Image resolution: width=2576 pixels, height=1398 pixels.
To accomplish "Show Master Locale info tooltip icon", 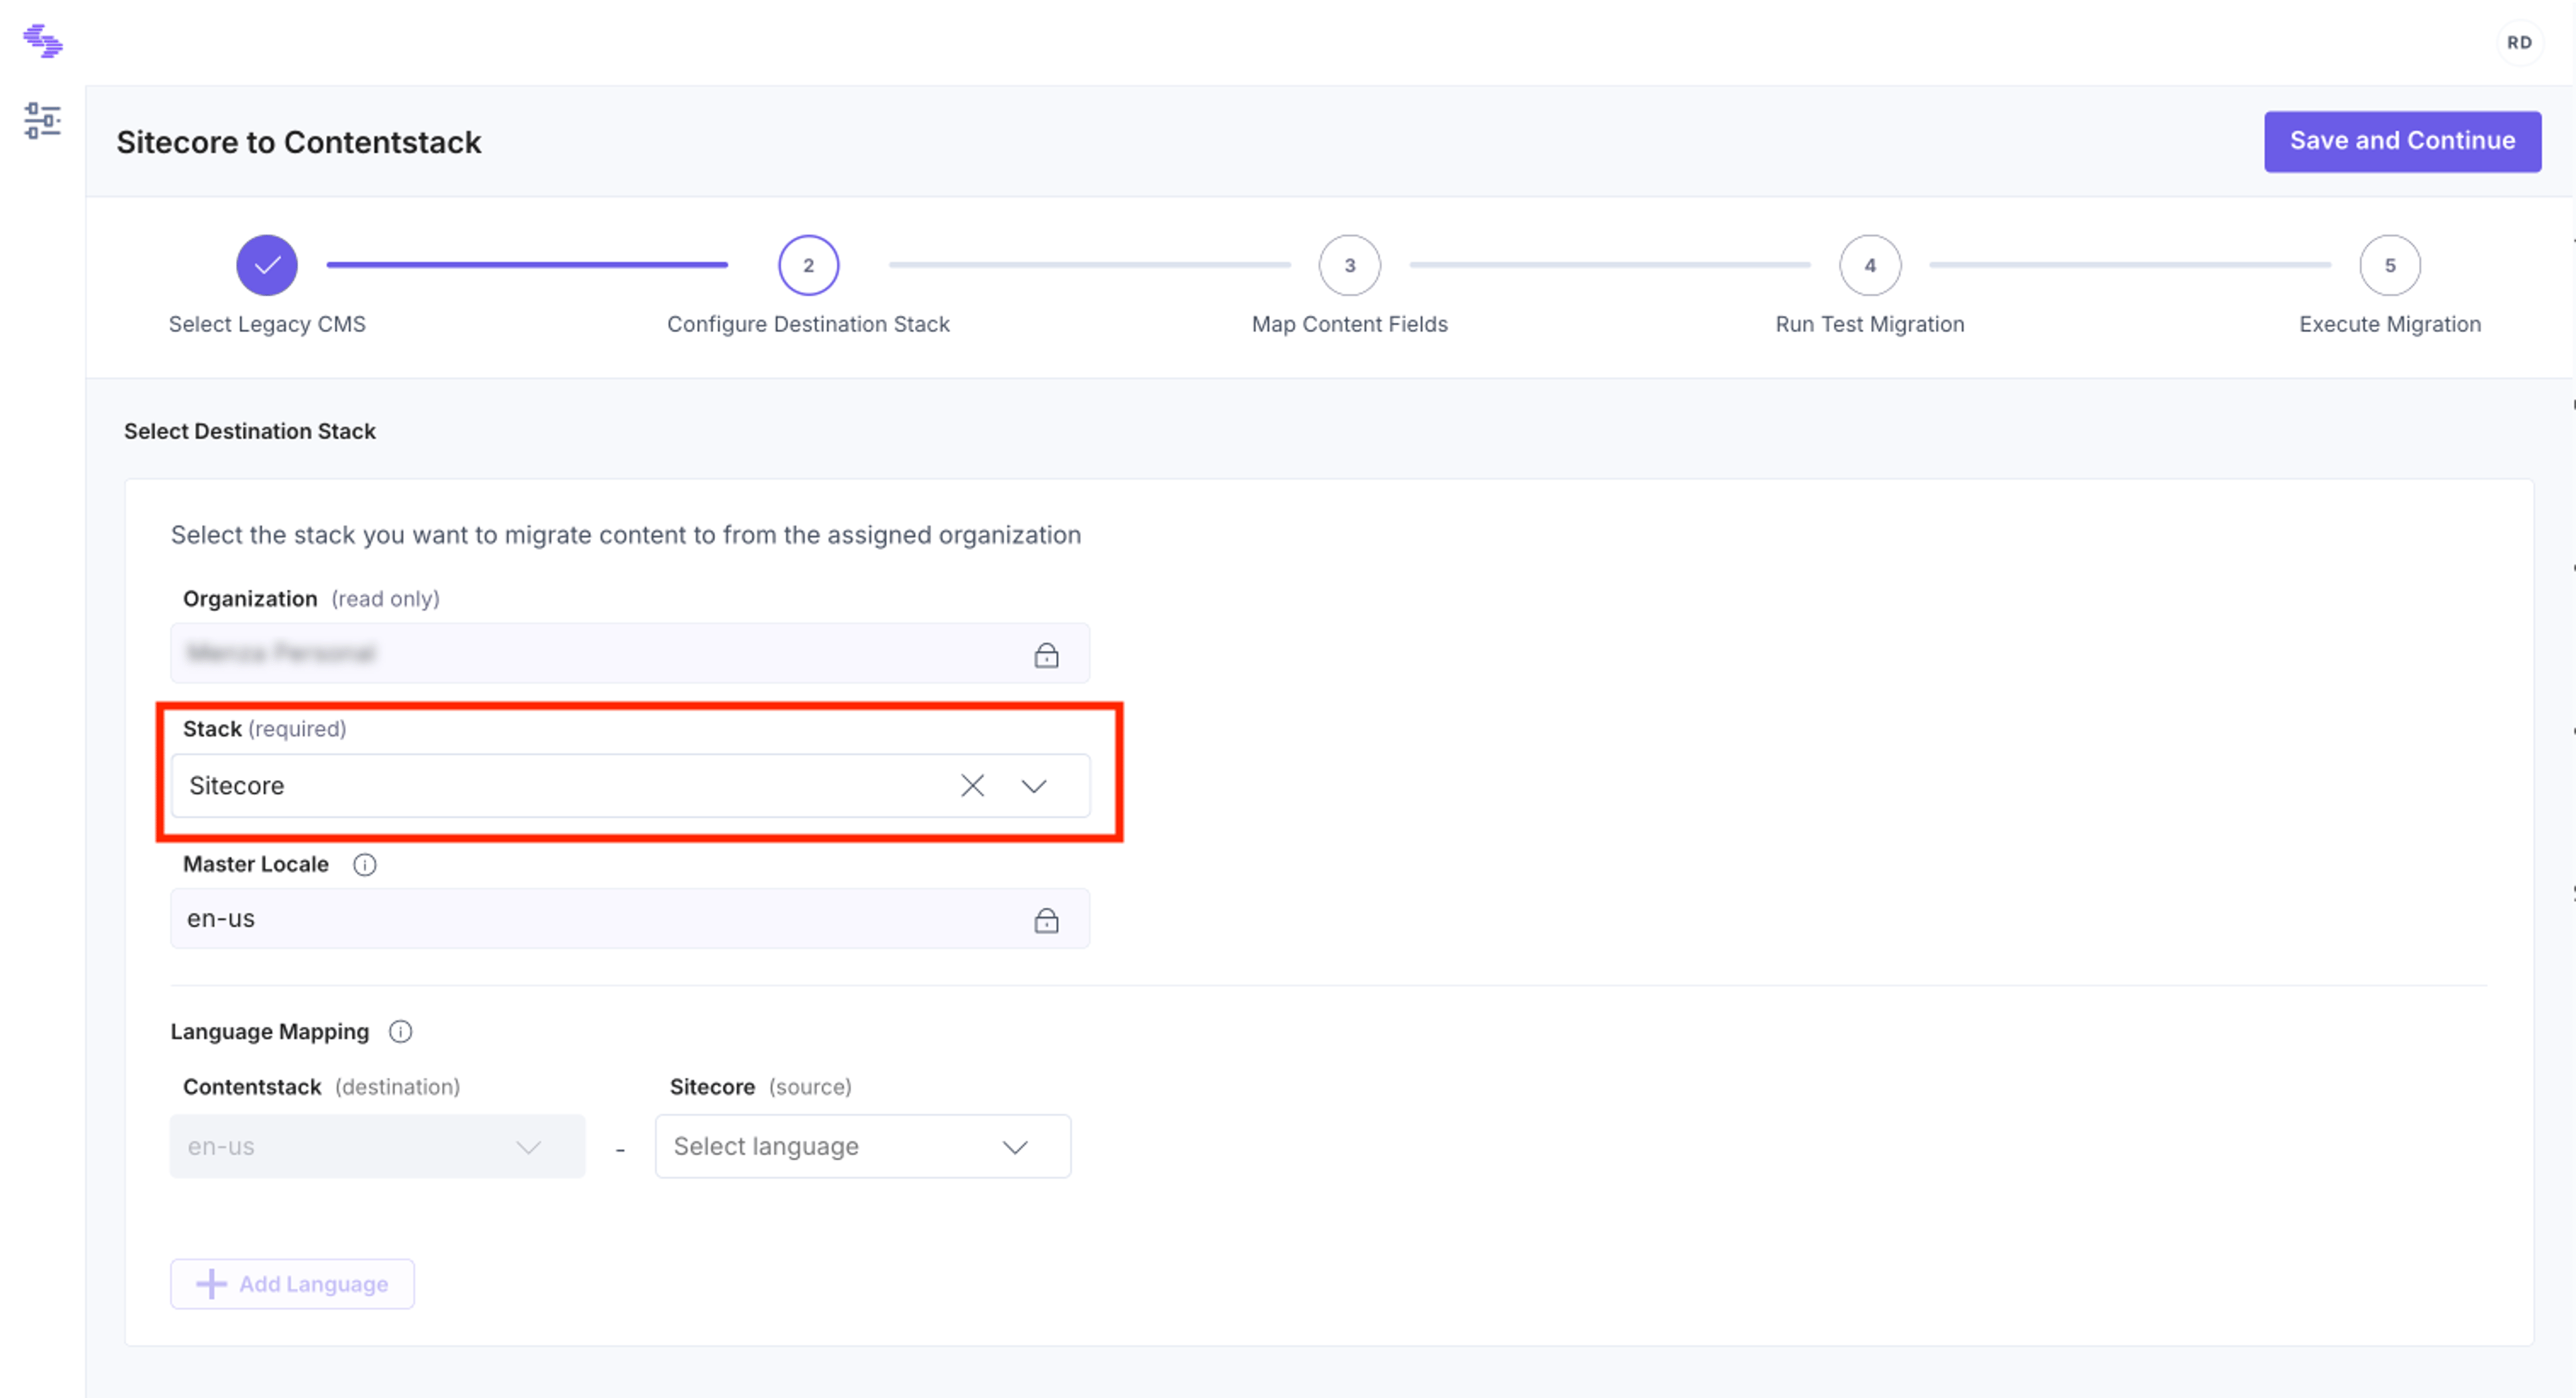I will [365, 864].
